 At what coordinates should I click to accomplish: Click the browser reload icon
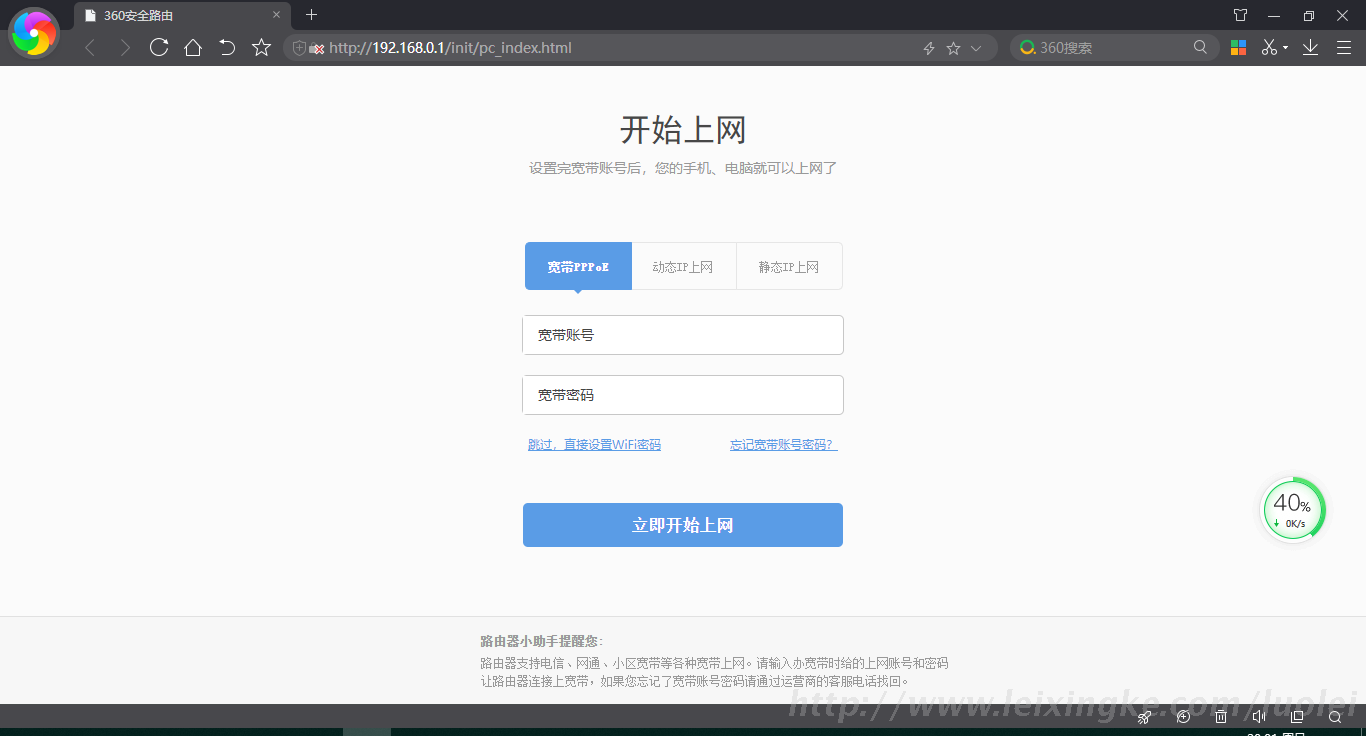159,47
